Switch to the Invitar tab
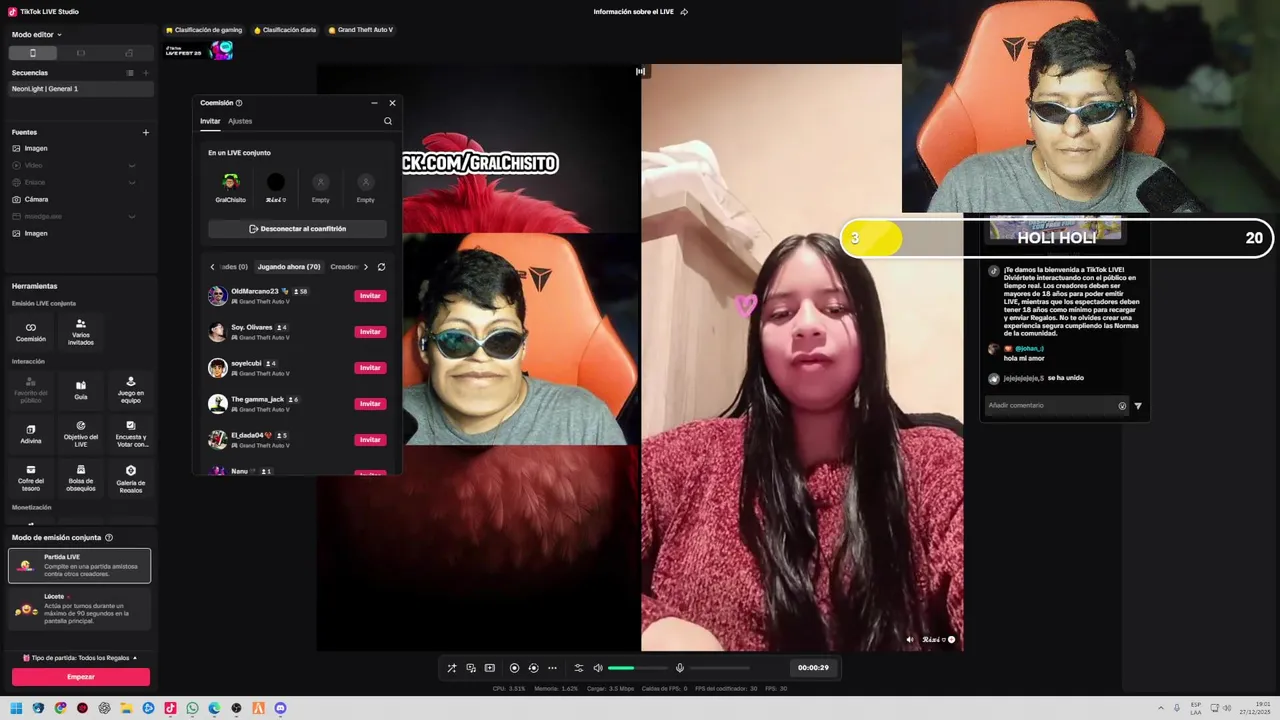This screenshot has height=720, width=1280. (210, 121)
